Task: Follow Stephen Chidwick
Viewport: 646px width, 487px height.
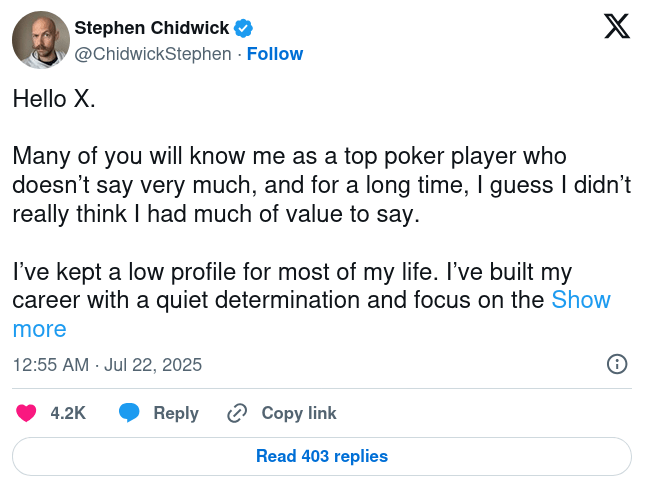Action: pyautogui.click(x=275, y=53)
